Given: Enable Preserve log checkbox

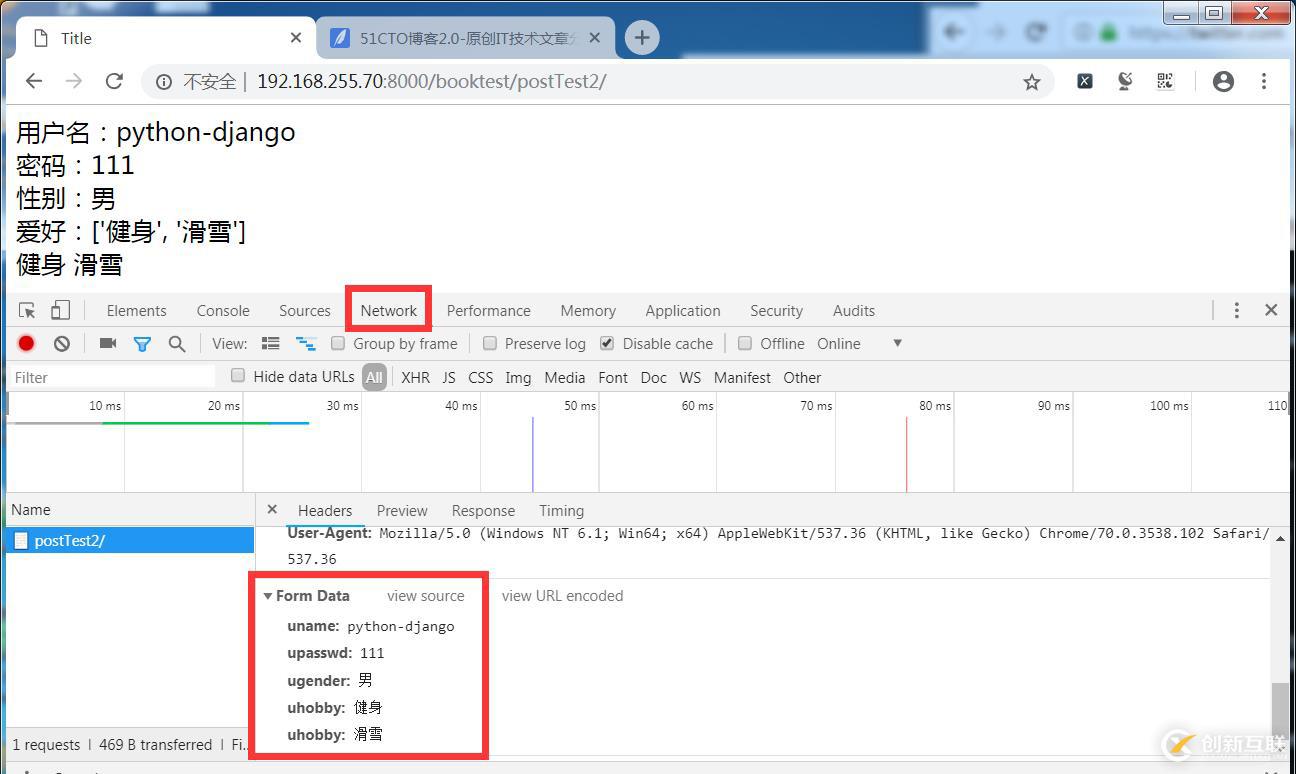Looking at the screenshot, I should click(490, 343).
